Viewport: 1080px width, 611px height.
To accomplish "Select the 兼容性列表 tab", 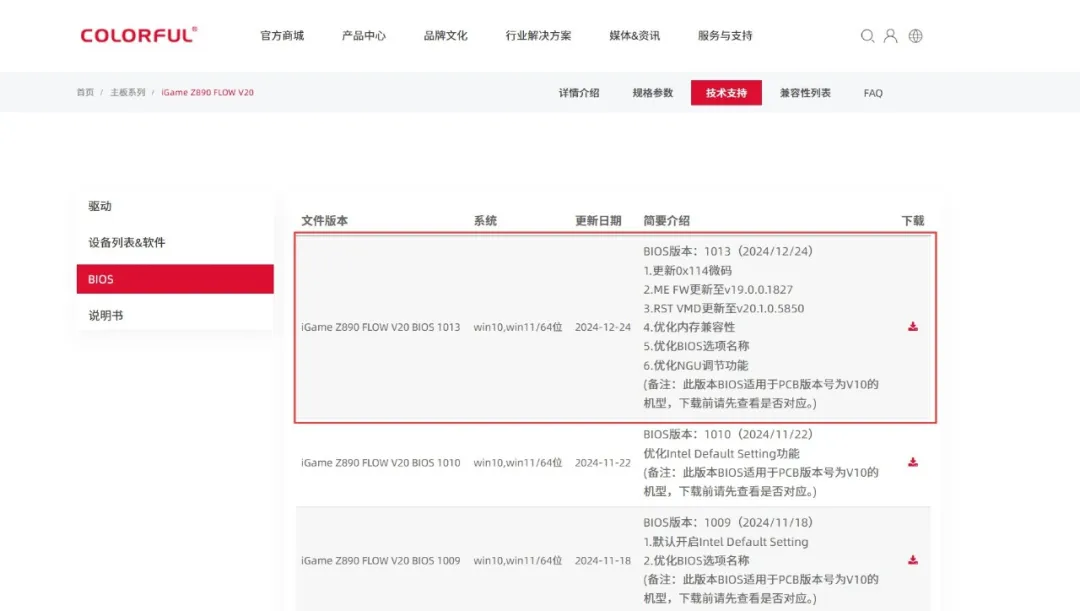I will pos(806,92).
